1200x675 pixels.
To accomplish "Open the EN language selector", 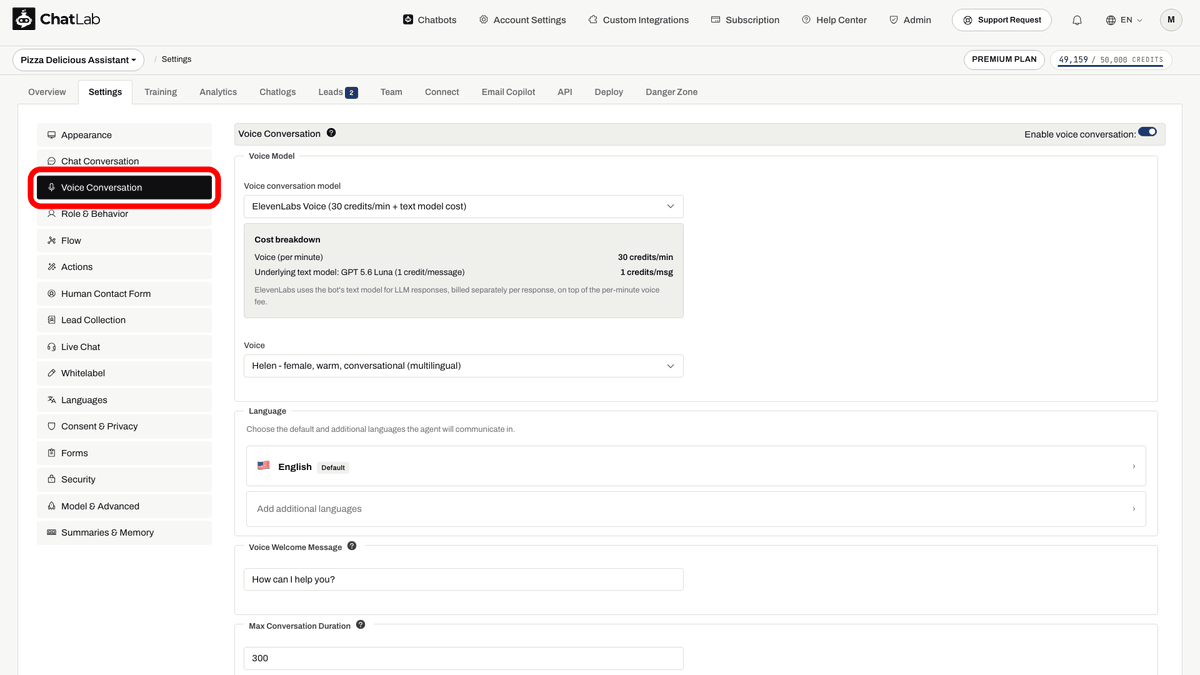I will 1124,20.
